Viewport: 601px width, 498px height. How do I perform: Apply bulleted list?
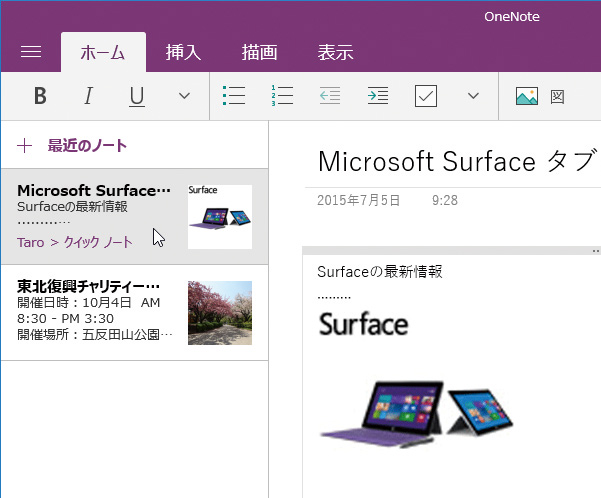(234, 95)
